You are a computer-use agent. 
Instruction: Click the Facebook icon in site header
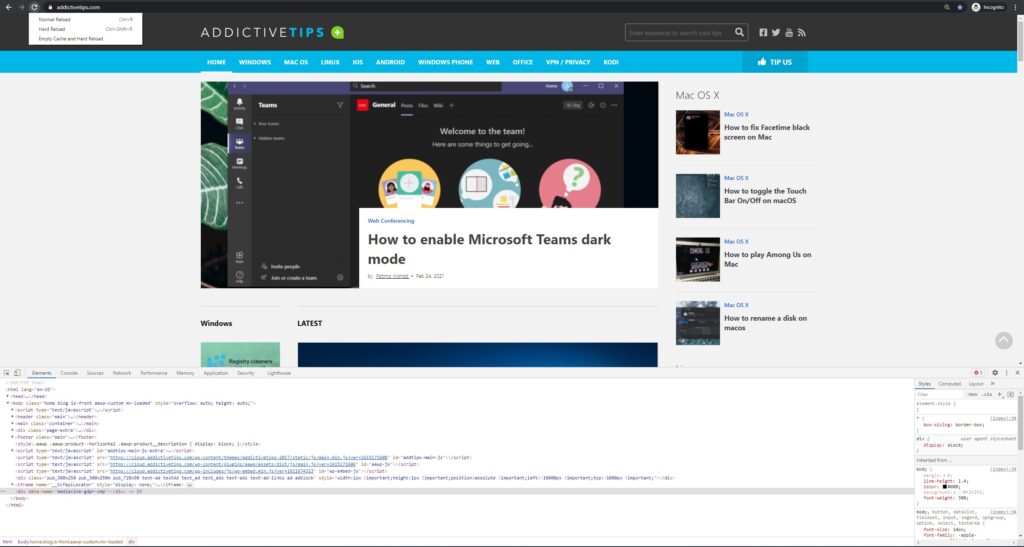pyautogui.click(x=763, y=32)
